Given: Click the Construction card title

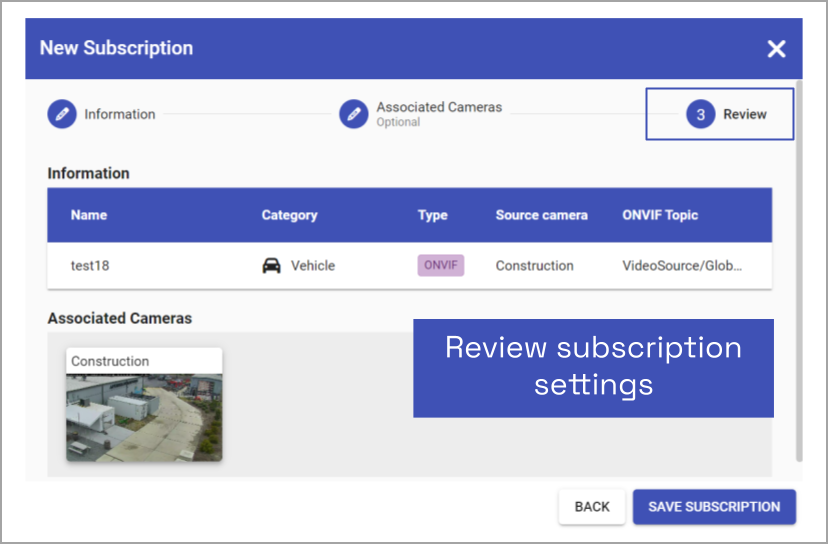Looking at the screenshot, I should coord(110,361).
